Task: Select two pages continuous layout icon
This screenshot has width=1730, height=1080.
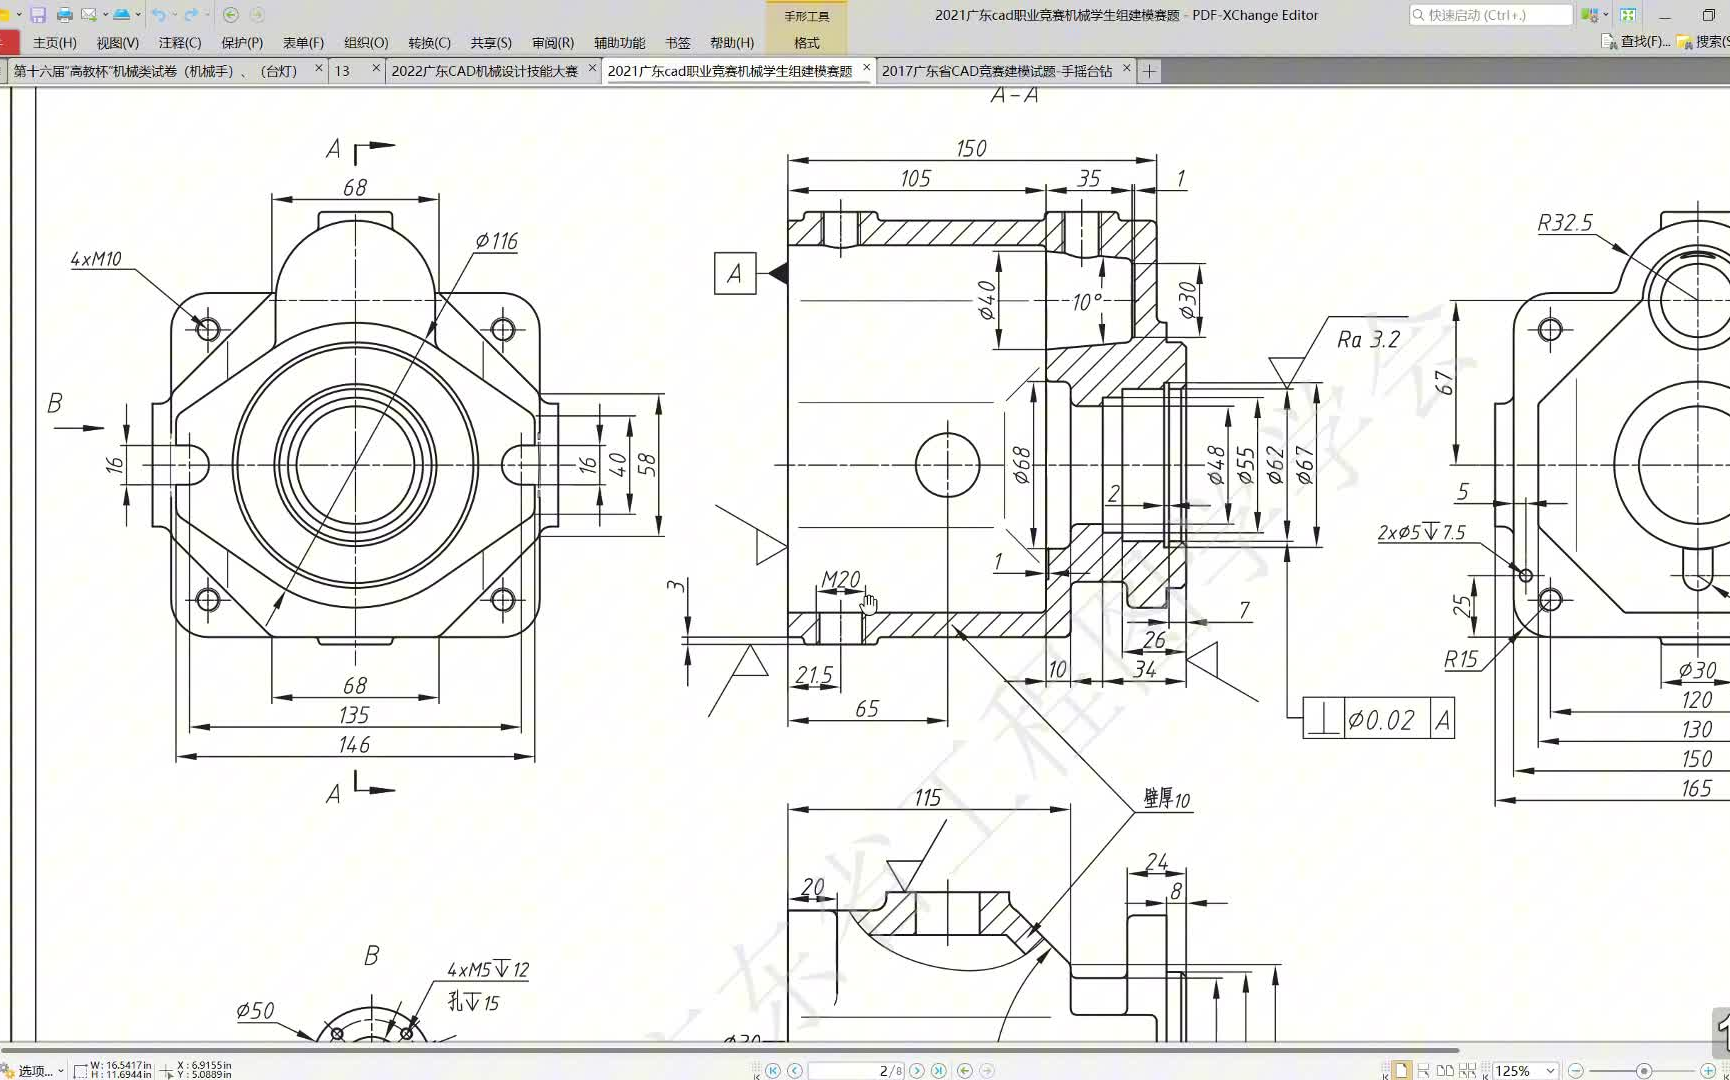Action: pyautogui.click(x=1467, y=1070)
